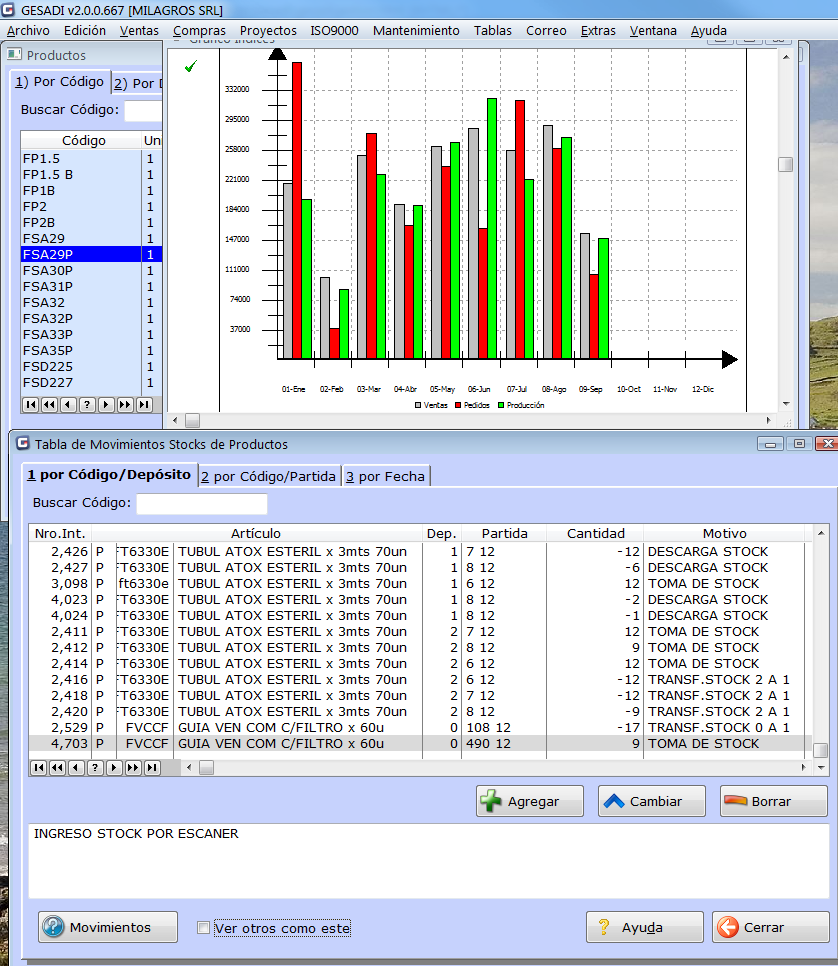Enable the 'Ver otros como este' checkbox
The height and width of the screenshot is (966, 838).
204,928
